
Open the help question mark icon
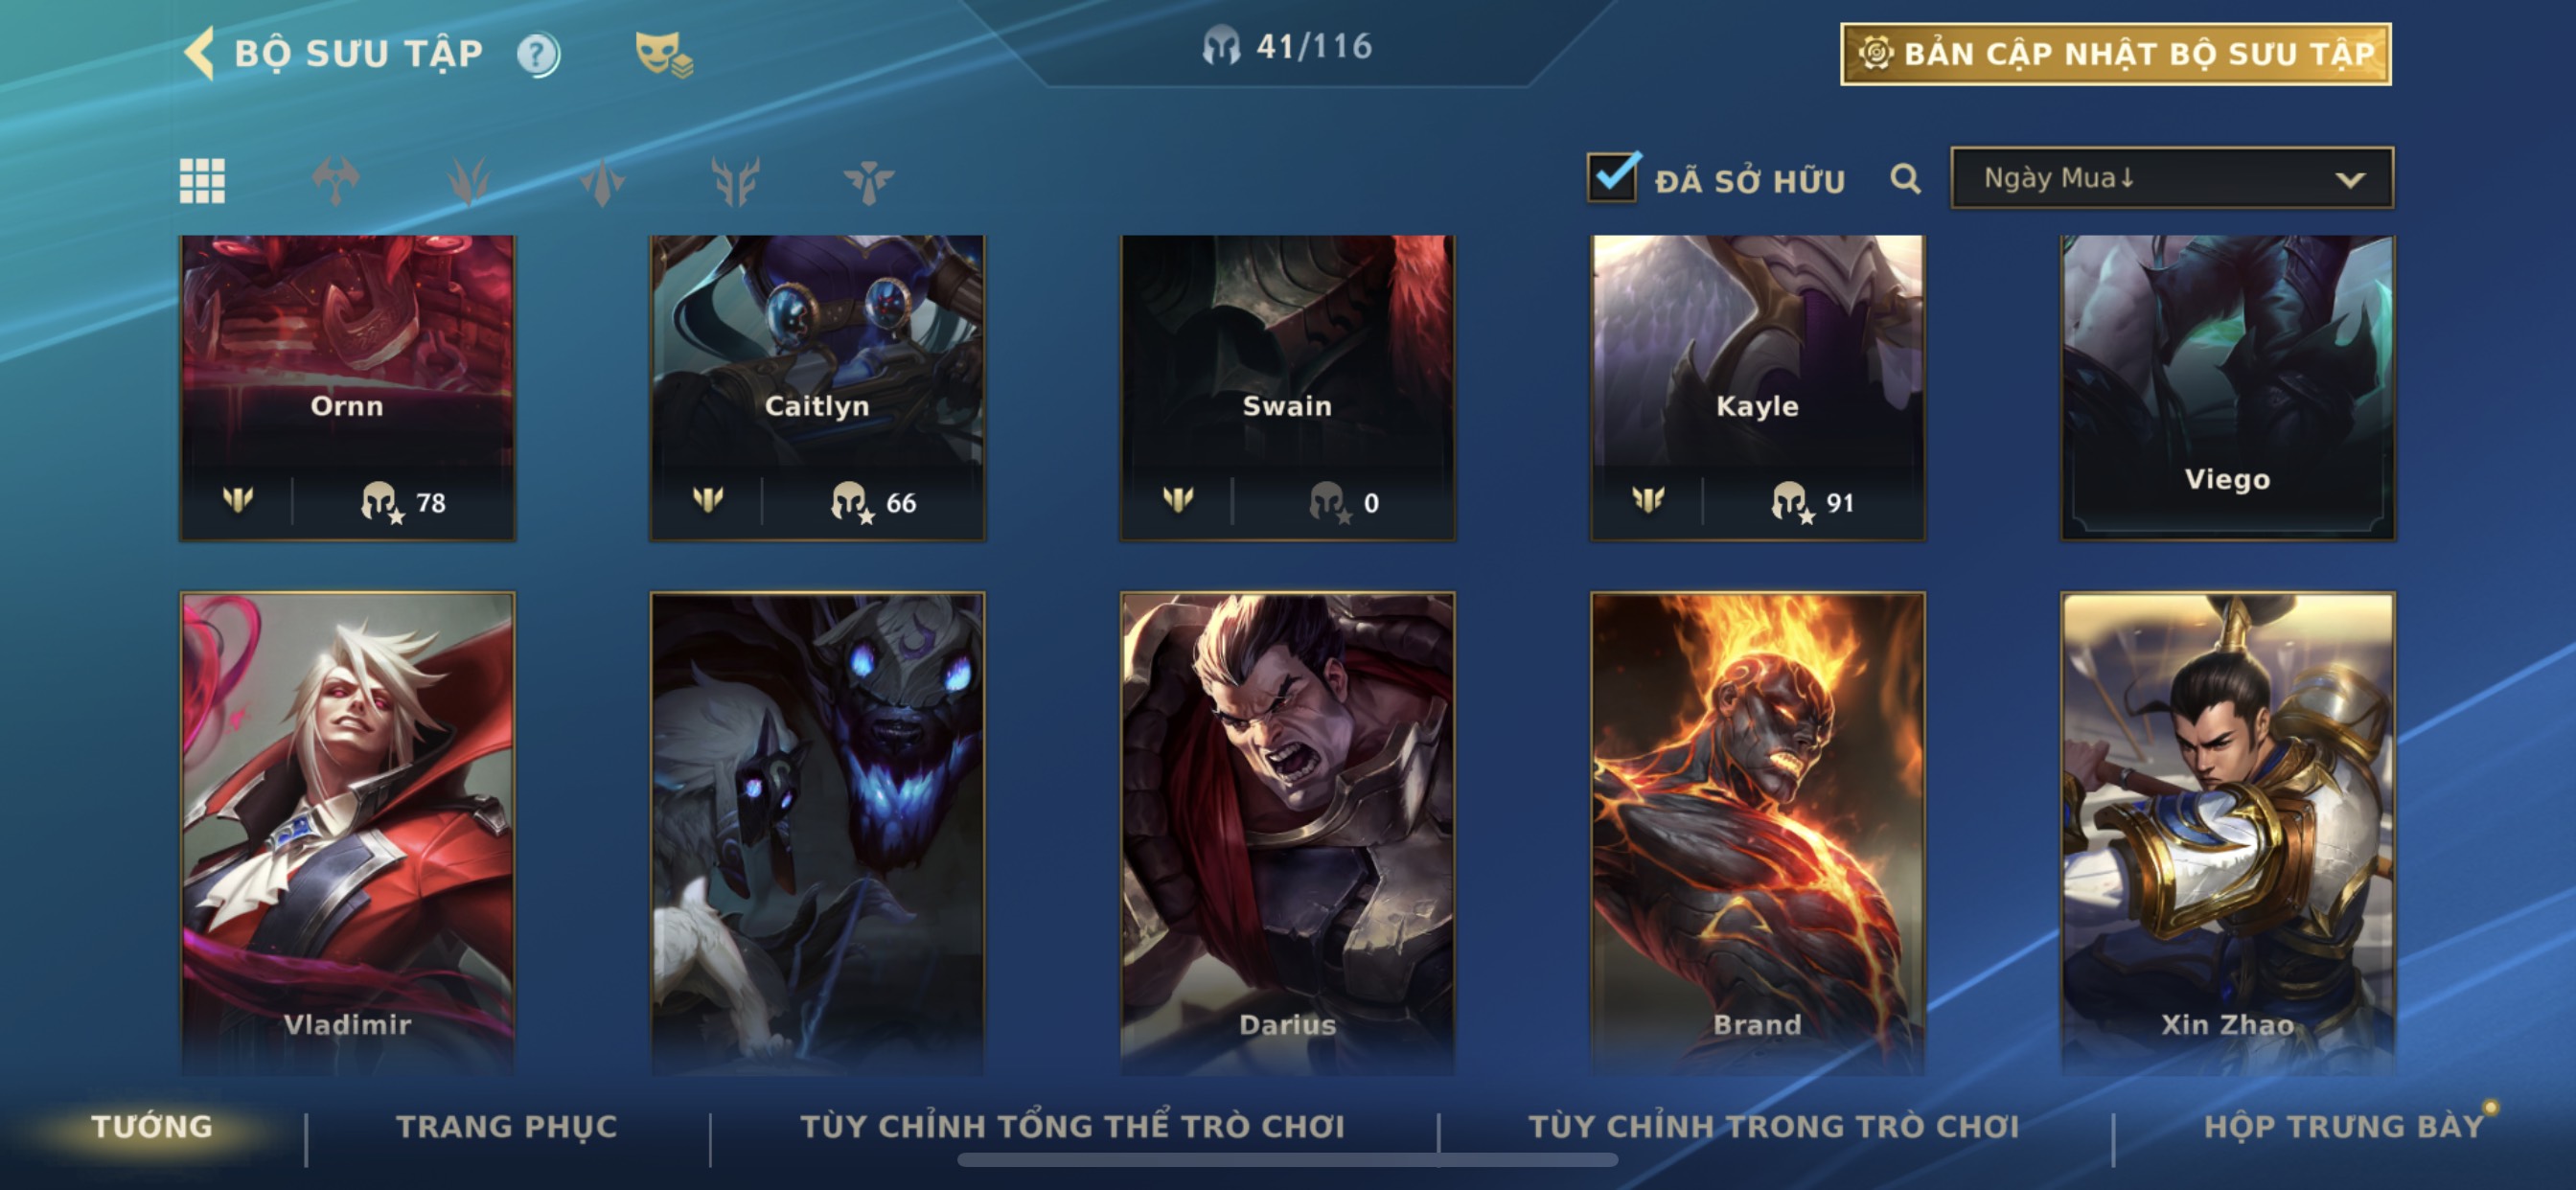pyautogui.click(x=538, y=54)
